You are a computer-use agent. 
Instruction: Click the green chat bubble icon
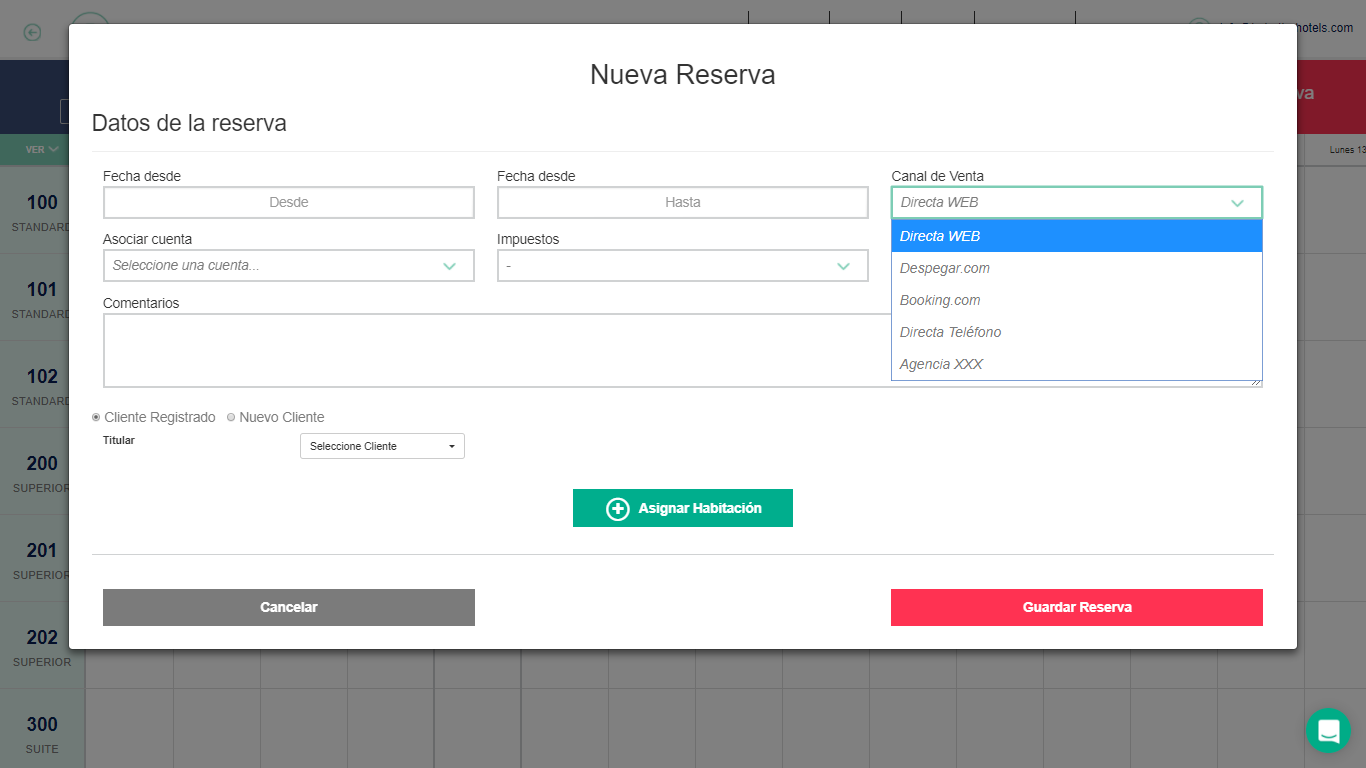click(x=1328, y=730)
